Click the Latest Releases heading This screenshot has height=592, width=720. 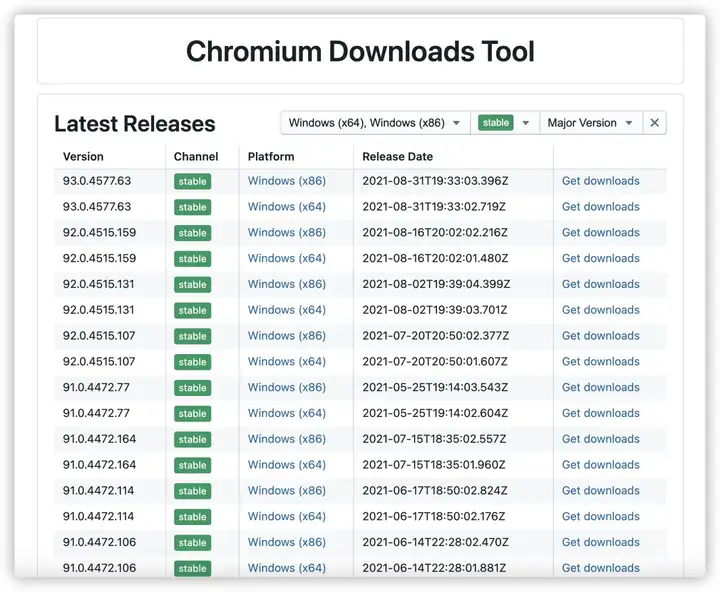pyautogui.click(x=135, y=124)
